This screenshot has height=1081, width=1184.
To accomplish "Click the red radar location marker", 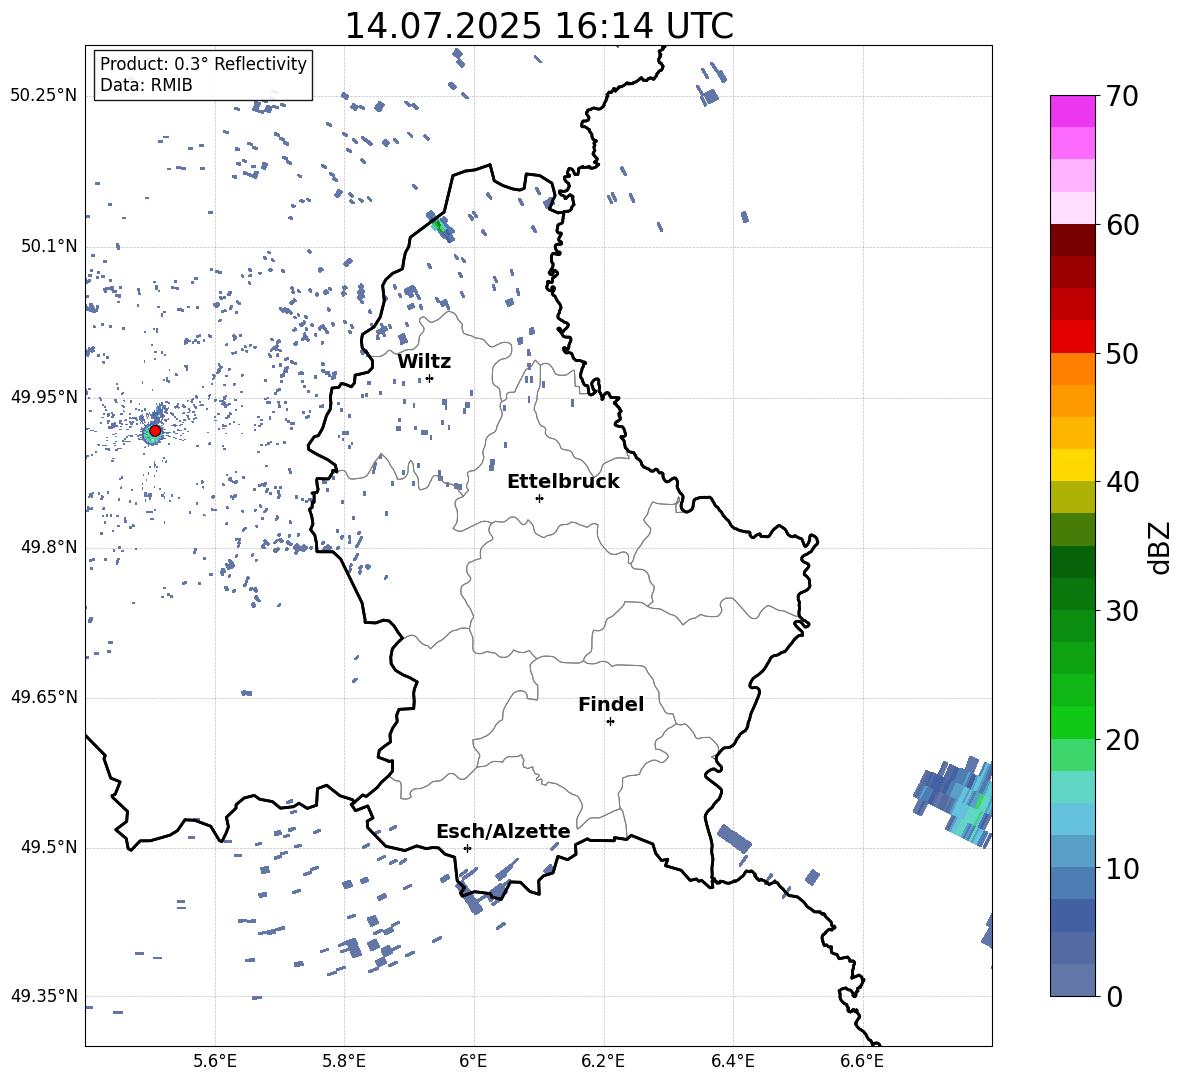I will point(155,431).
